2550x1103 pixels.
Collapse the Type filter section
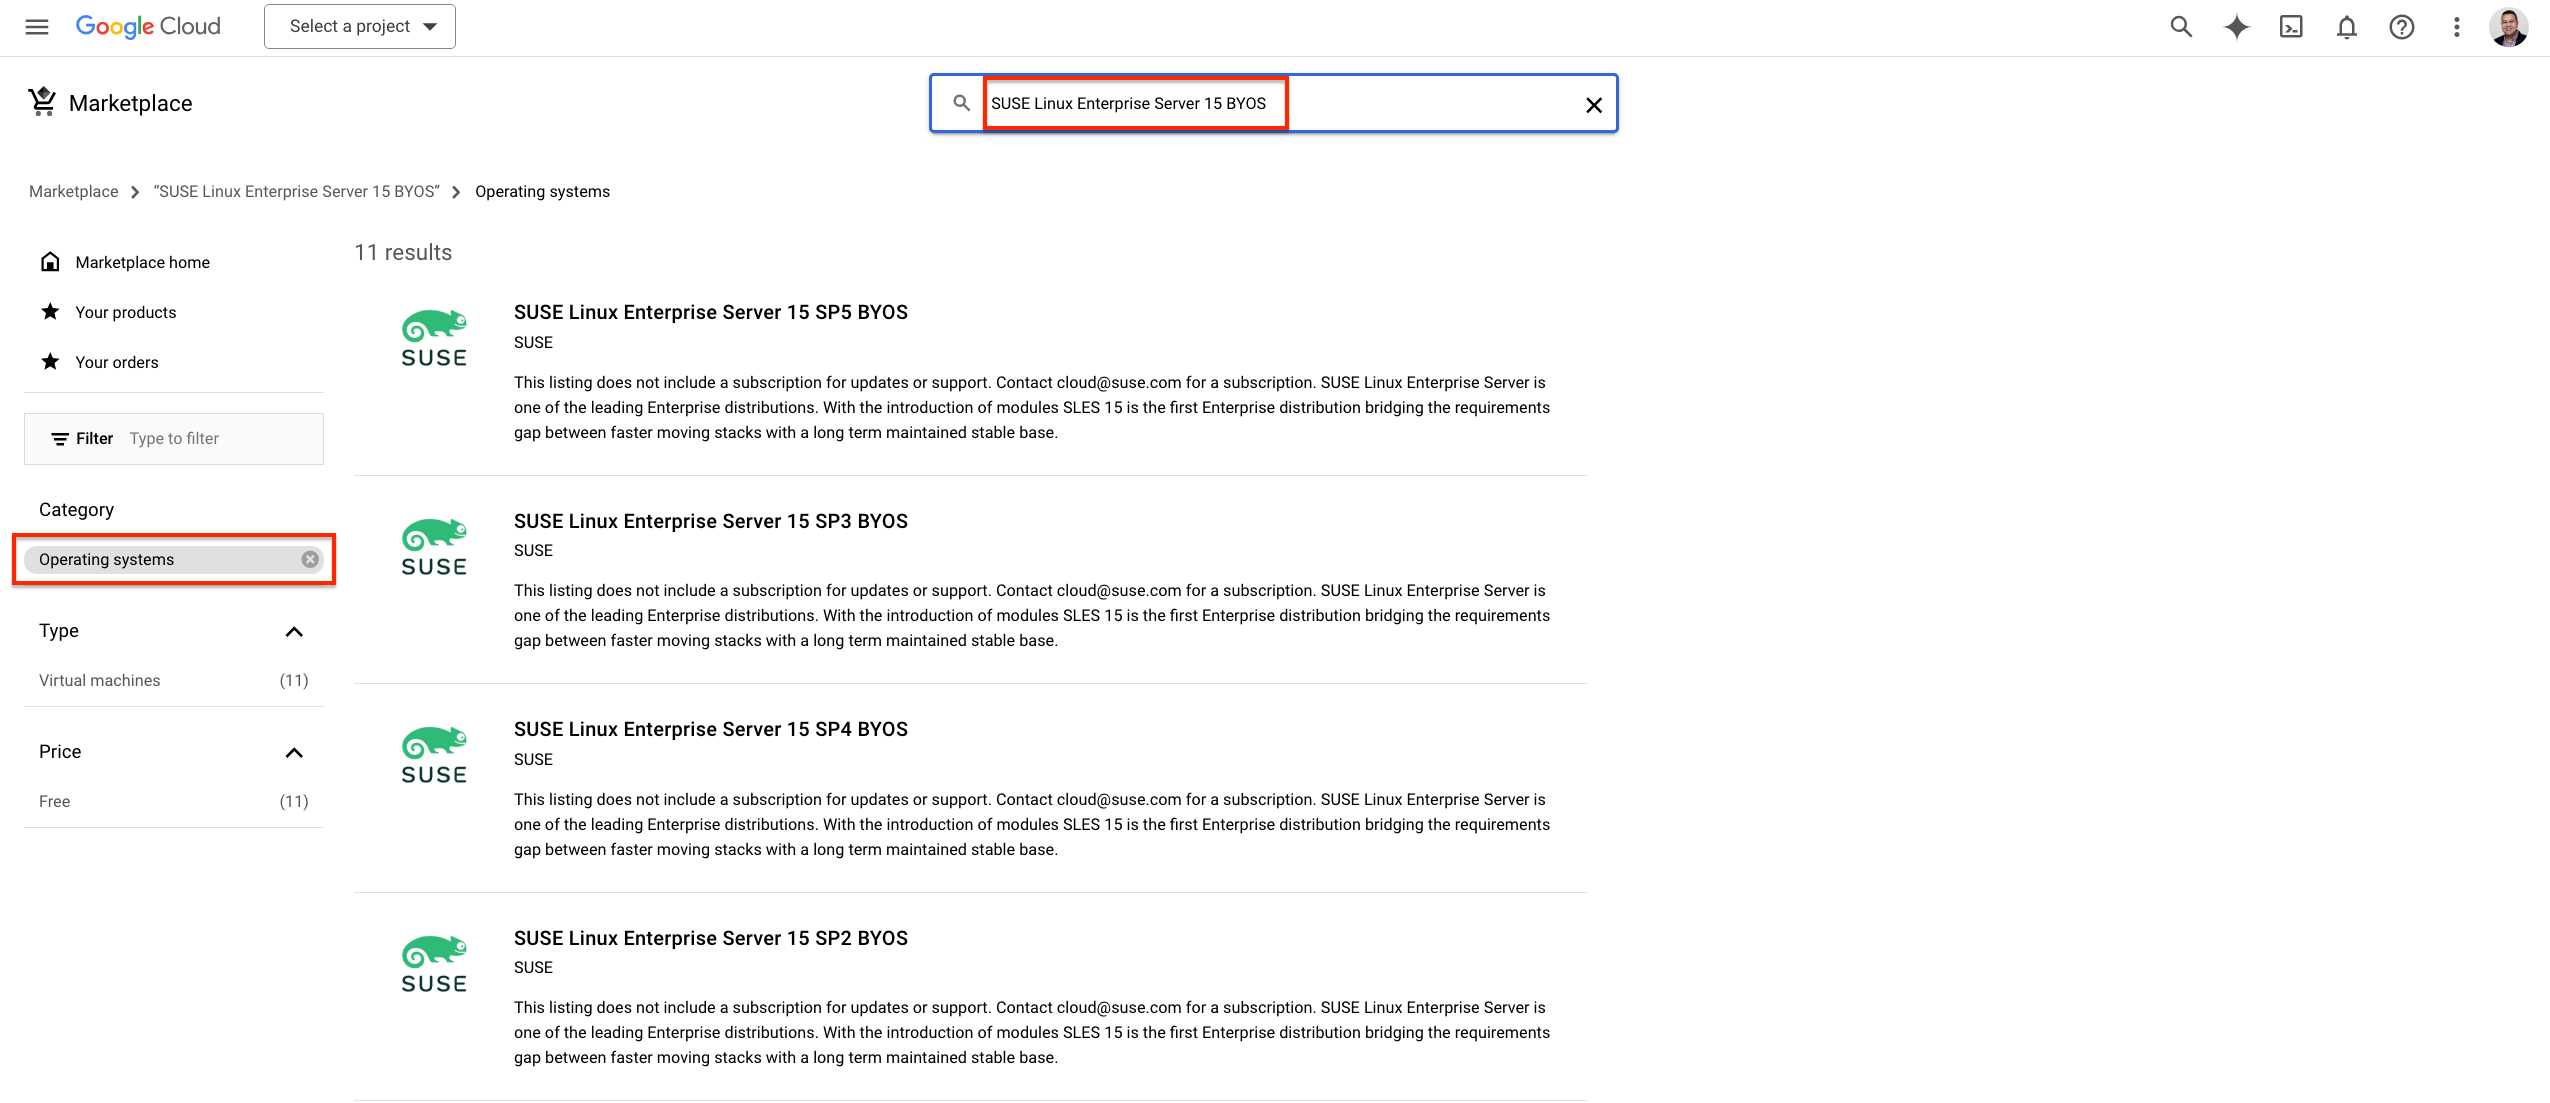click(x=294, y=631)
